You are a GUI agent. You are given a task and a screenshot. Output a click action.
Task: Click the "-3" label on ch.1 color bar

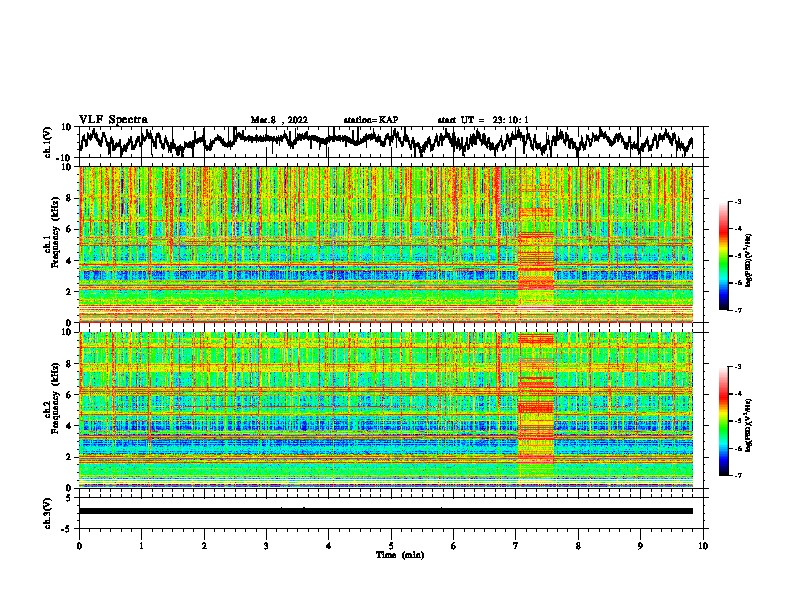click(738, 201)
